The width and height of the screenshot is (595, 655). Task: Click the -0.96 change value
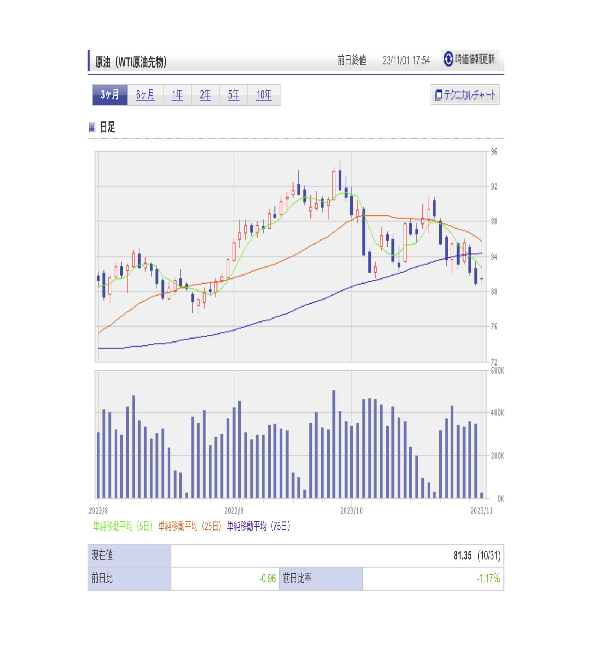267,579
